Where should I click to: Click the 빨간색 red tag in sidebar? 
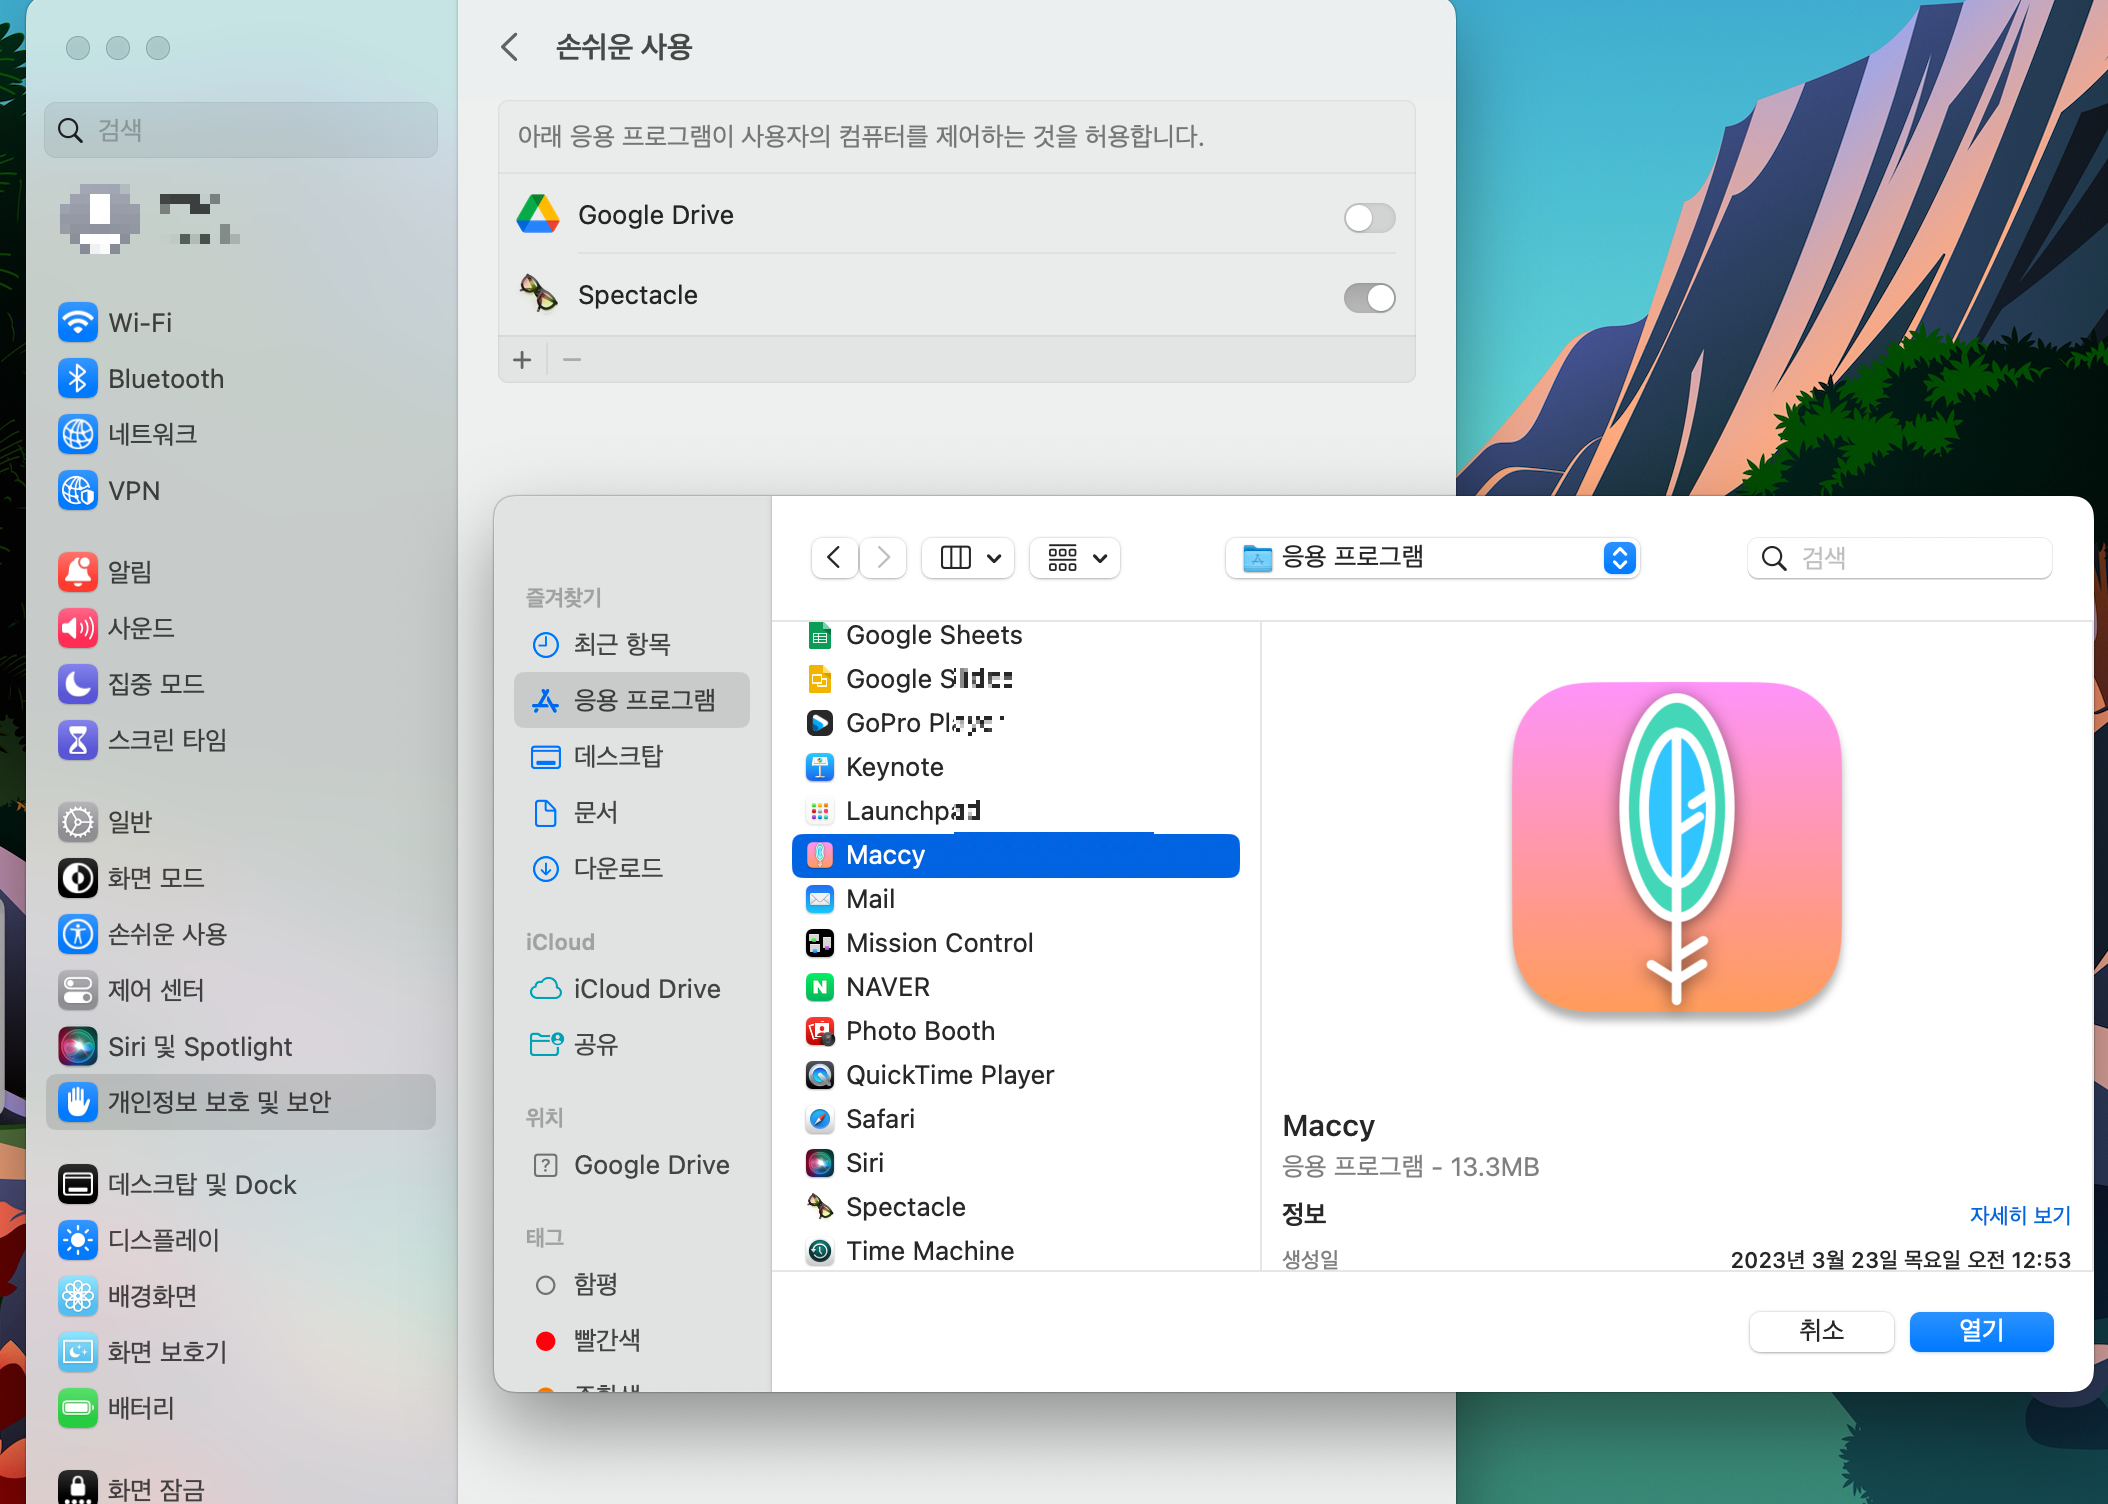(x=606, y=1340)
